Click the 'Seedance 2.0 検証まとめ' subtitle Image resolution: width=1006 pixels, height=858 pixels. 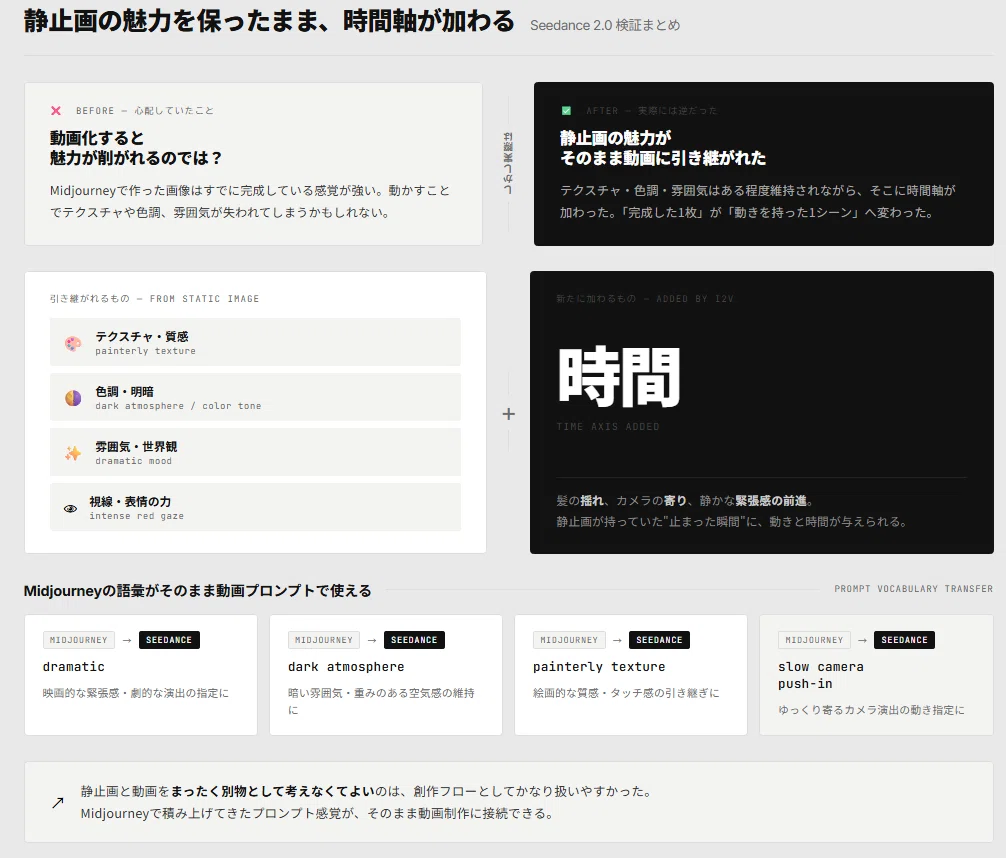pos(605,25)
